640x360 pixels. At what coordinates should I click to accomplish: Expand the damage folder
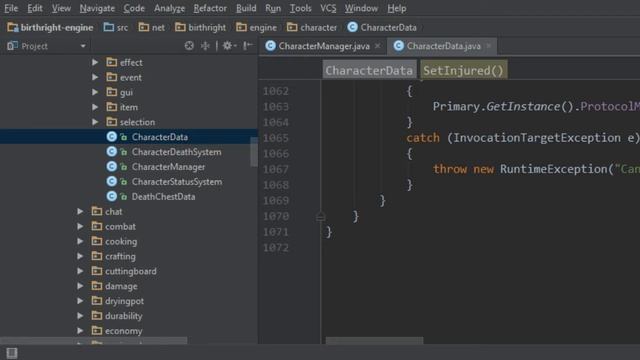(x=80, y=286)
